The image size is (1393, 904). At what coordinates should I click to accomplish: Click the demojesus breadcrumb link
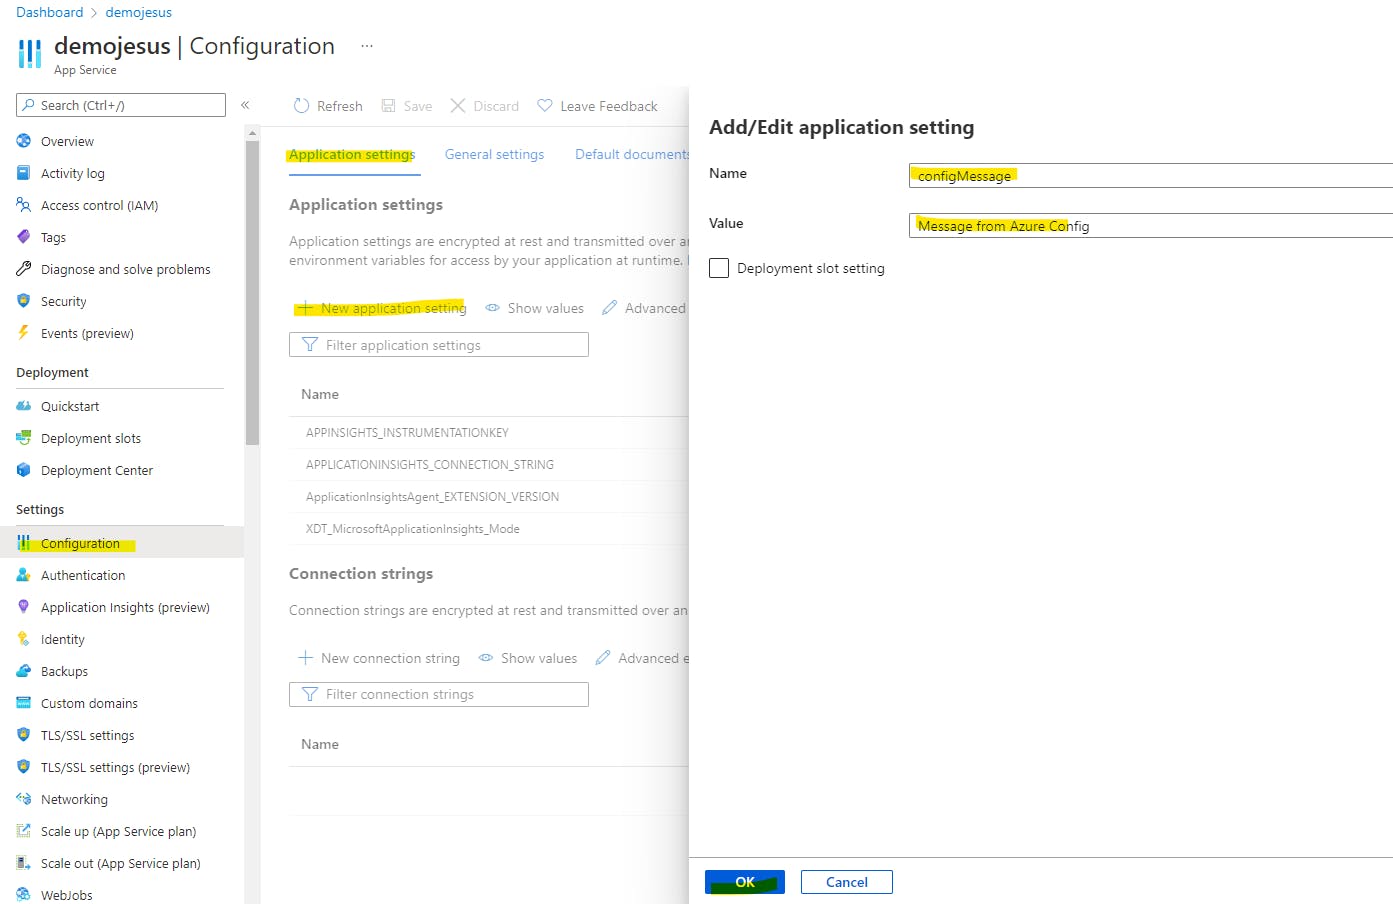139,12
